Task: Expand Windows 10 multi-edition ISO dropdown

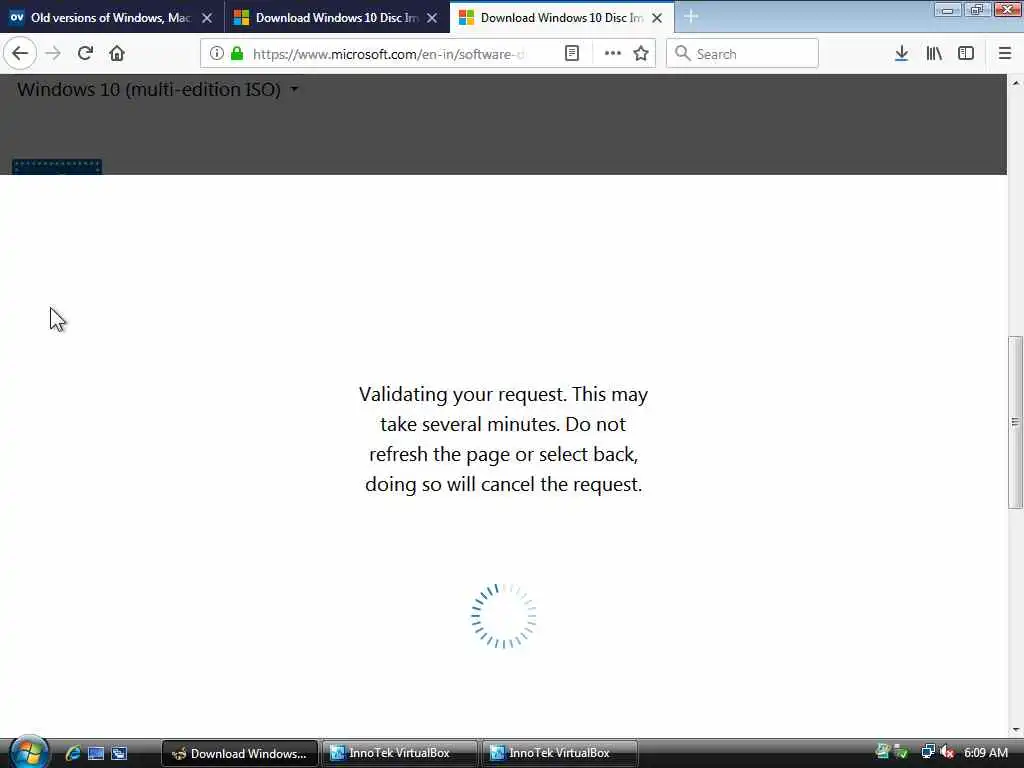Action: 158,89
